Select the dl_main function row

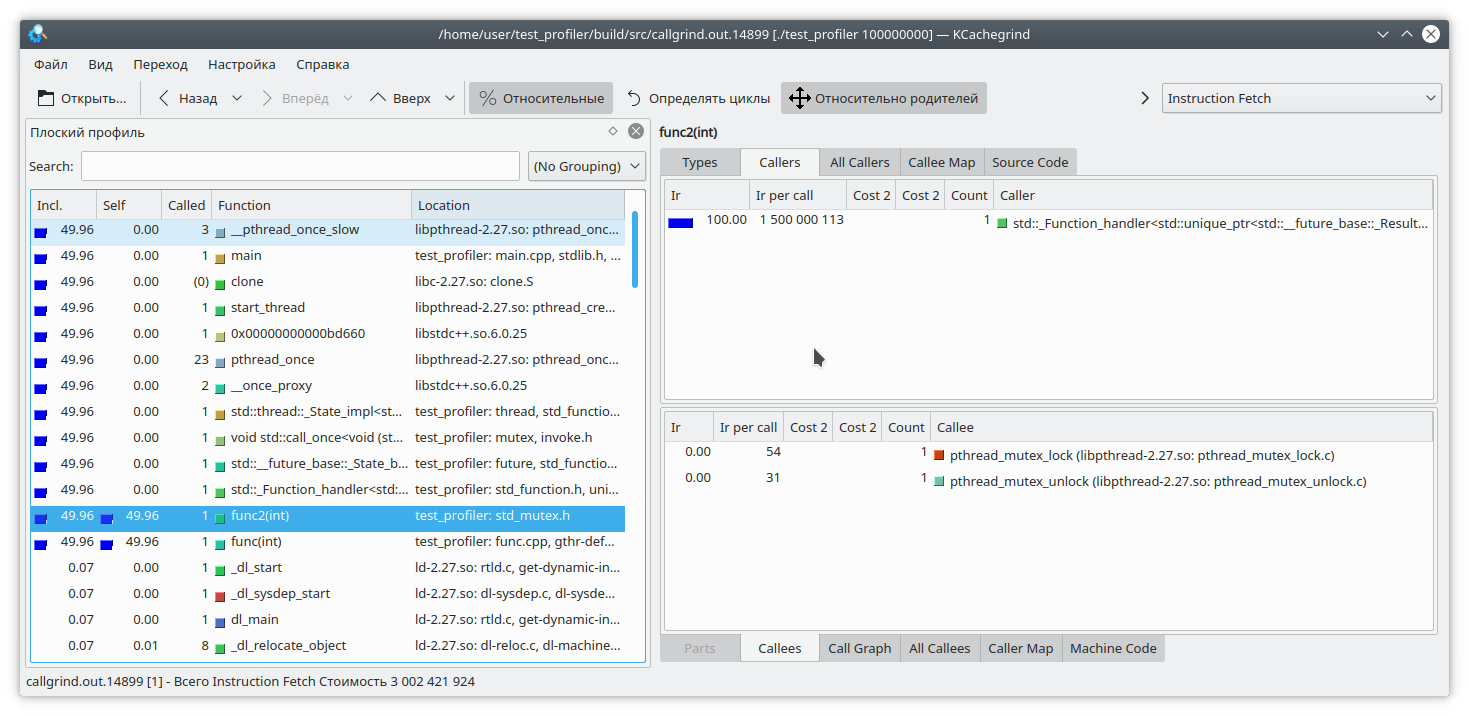coord(328,620)
